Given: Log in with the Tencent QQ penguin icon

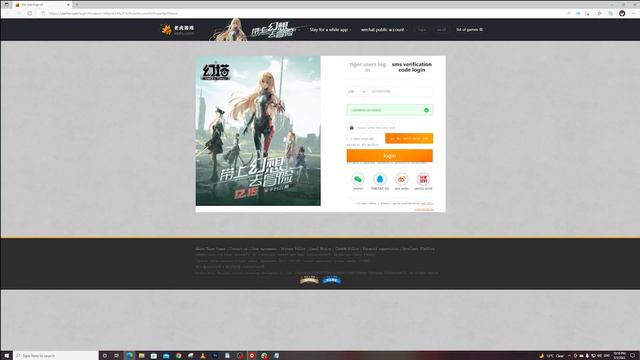Looking at the screenshot, I should pyautogui.click(x=380, y=179).
